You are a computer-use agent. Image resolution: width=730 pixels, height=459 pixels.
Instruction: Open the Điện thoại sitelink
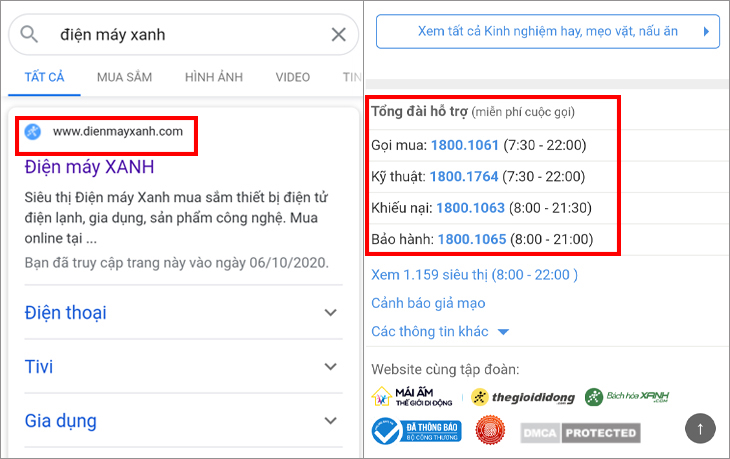click(65, 312)
